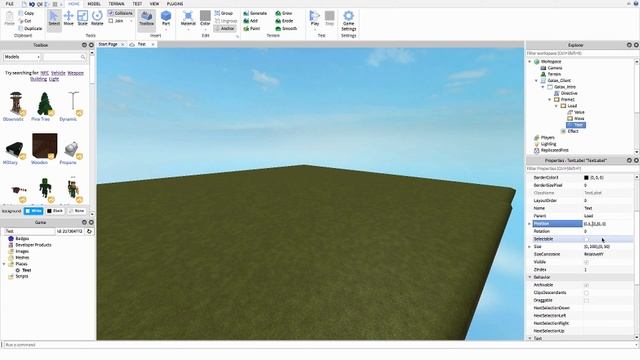
Task: Click the Generate terrain tool
Action: coord(255,13)
